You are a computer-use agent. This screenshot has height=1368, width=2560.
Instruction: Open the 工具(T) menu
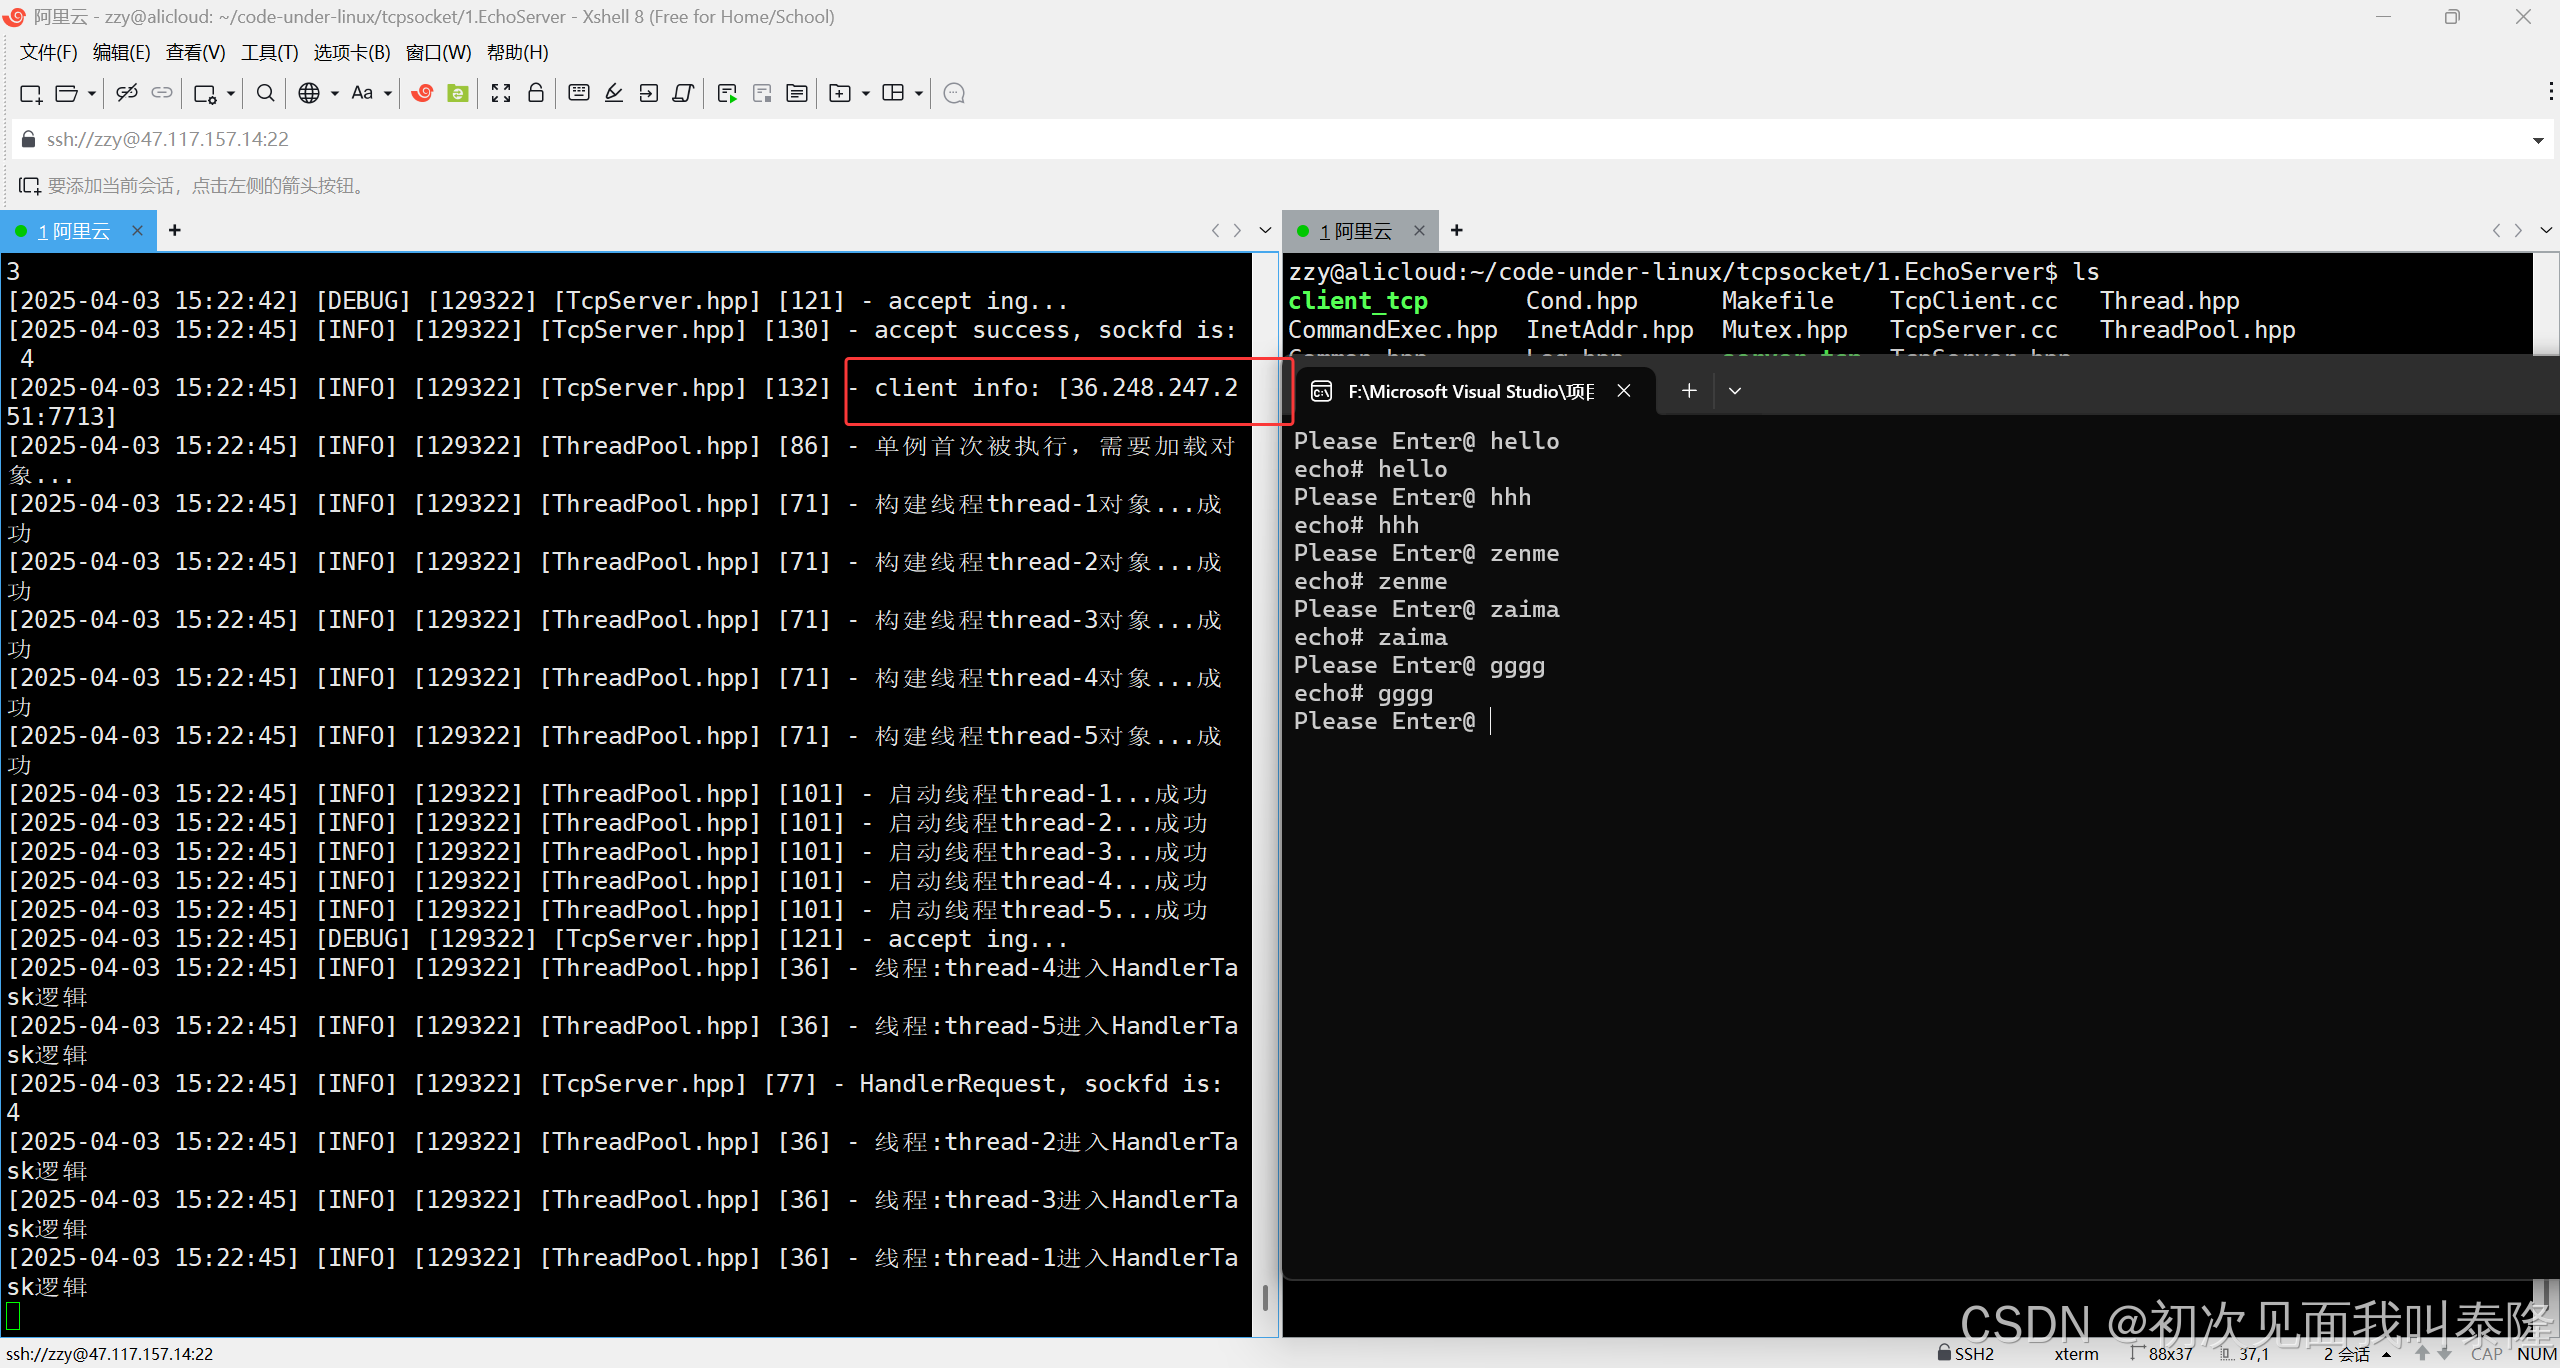click(269, 52)
